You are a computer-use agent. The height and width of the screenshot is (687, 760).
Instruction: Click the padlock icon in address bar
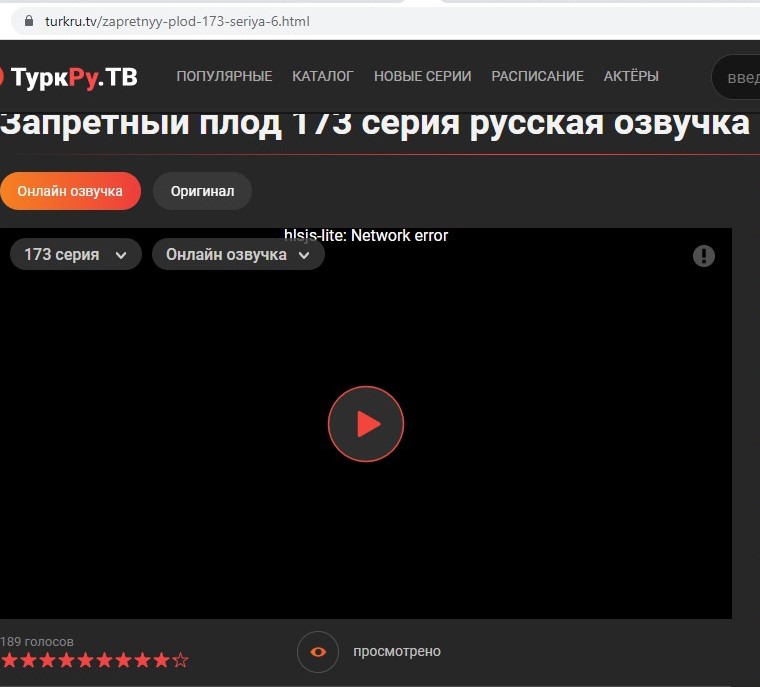(28, 21)
